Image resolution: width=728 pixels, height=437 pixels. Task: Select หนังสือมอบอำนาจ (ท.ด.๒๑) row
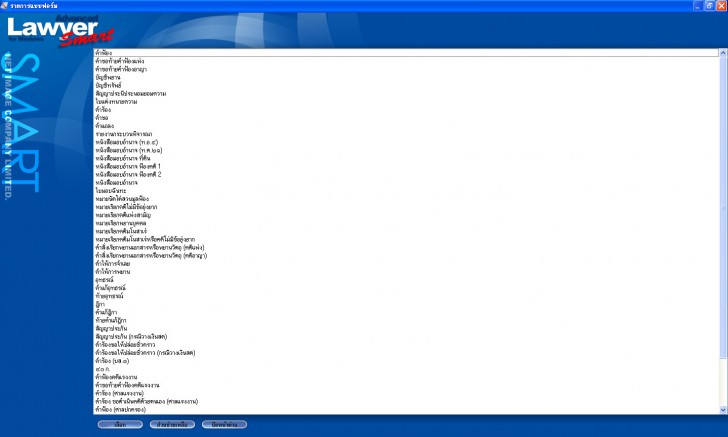coord(406,150)
